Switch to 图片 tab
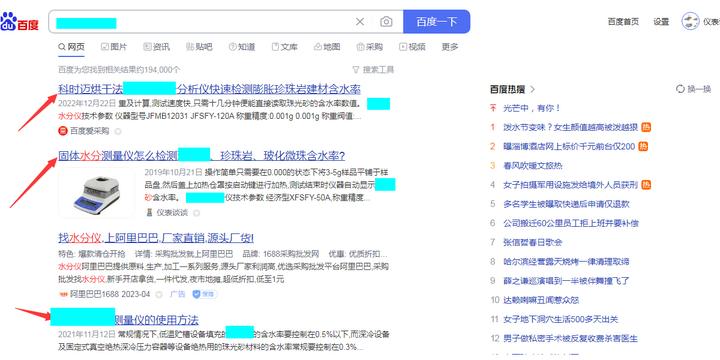The image size is (720, 360). [114, 47]
